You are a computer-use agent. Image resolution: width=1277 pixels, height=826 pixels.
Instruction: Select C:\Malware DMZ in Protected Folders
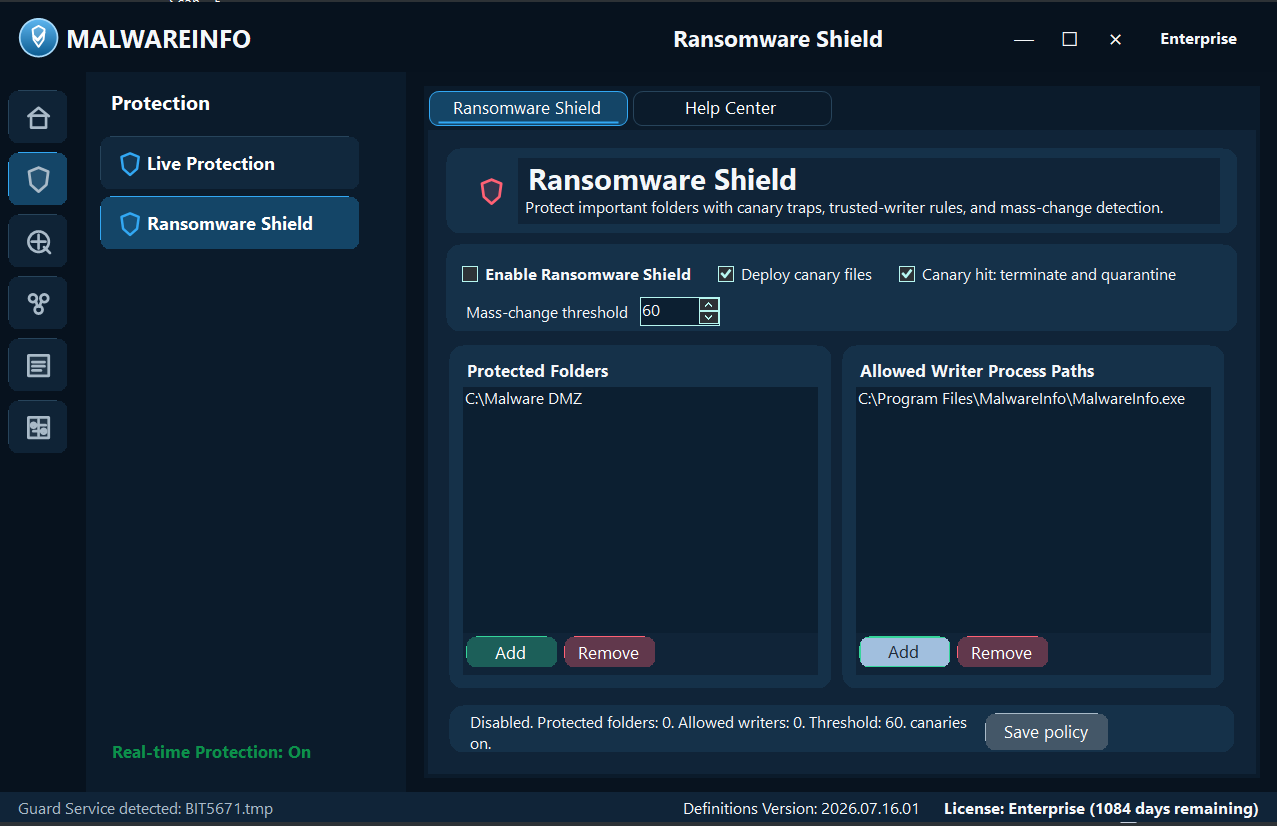pos(640,398)
